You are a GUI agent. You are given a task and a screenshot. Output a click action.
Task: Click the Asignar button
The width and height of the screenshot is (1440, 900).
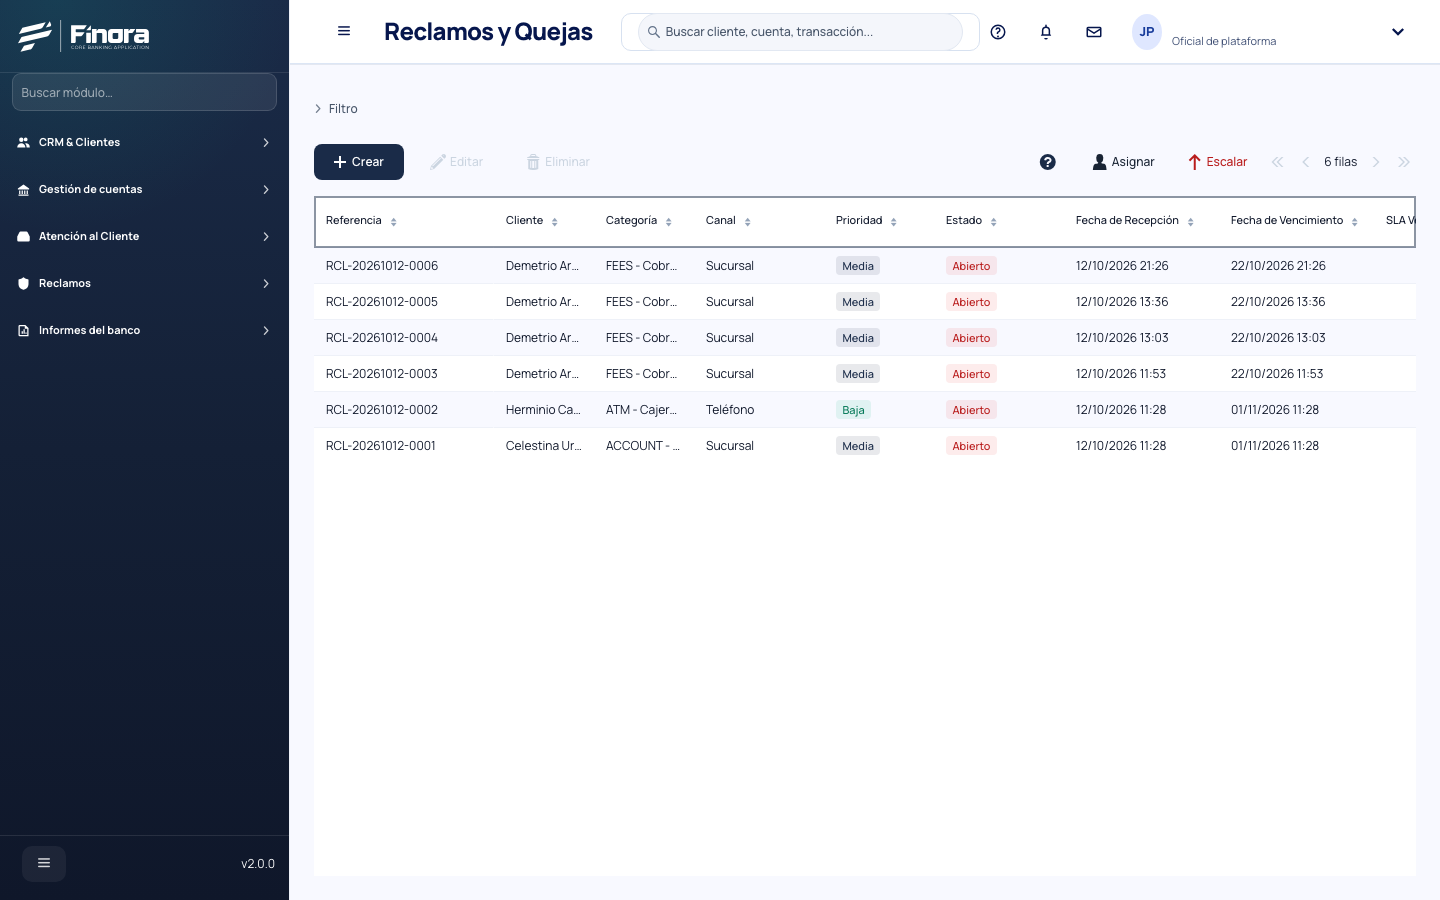tap(1123, 162)
